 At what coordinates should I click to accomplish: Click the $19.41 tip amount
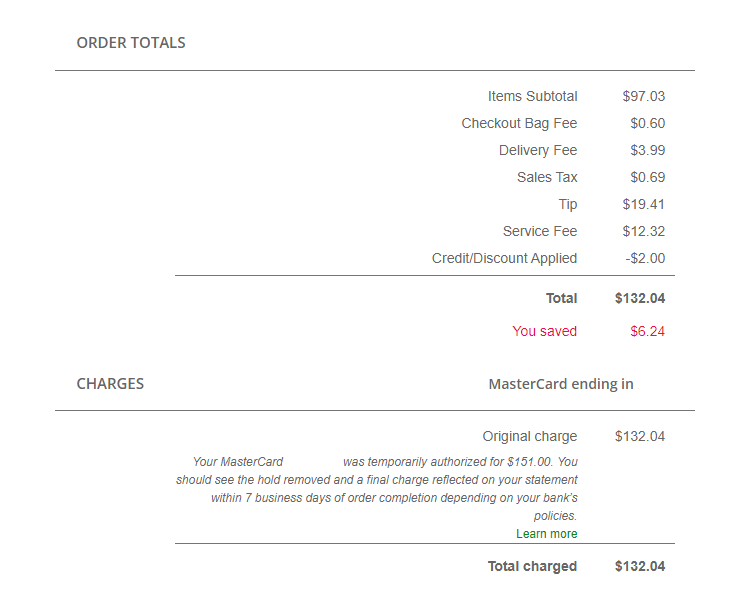tap(643, 205)
